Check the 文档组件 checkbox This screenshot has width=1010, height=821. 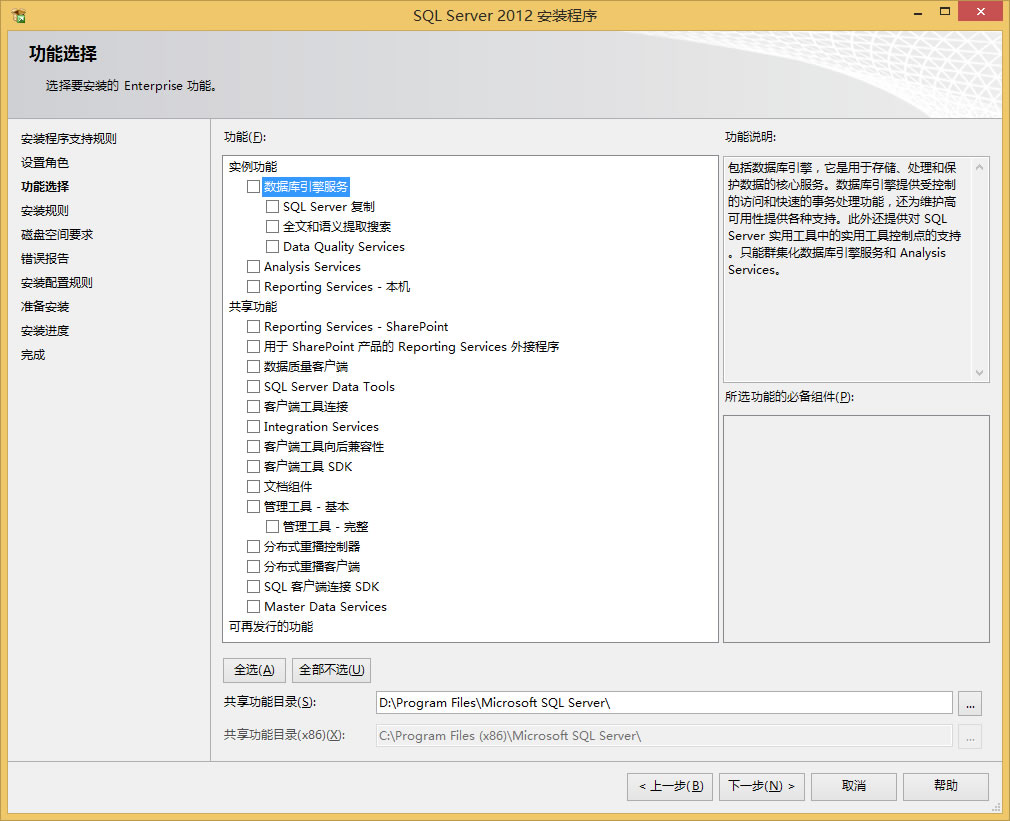point(253,486)
